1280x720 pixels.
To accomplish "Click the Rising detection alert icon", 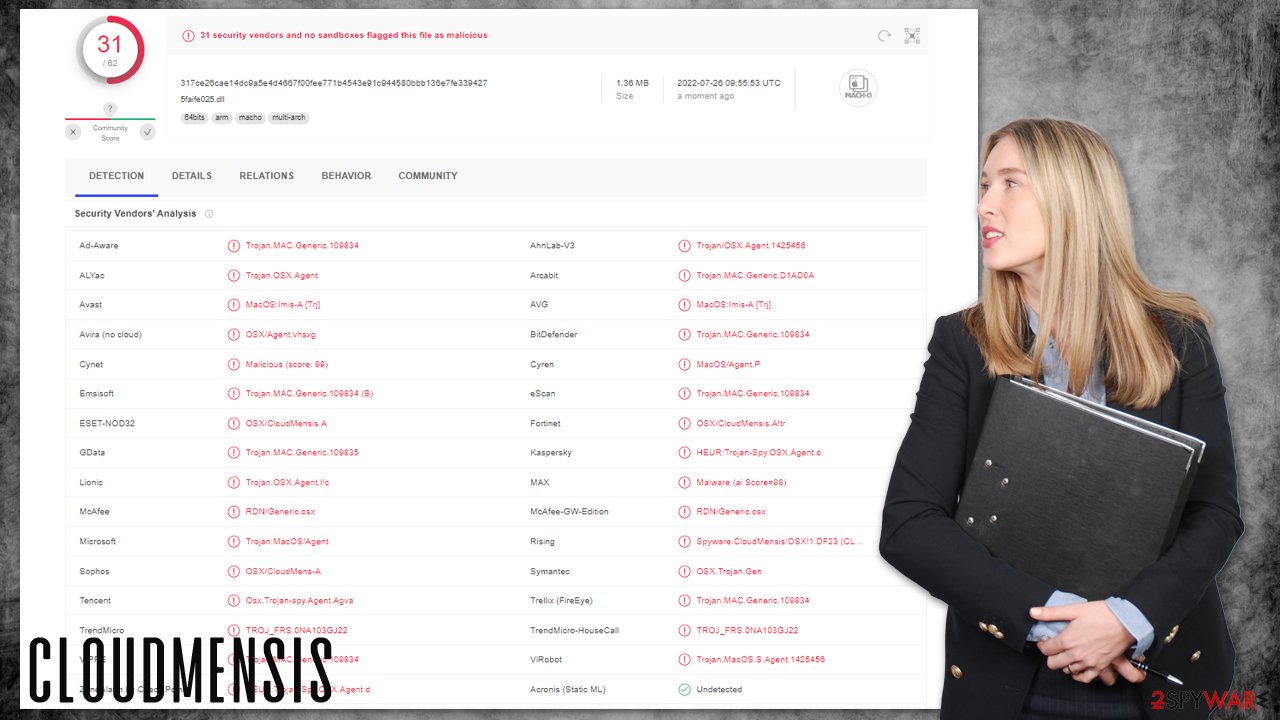I will tap(685, 542).
